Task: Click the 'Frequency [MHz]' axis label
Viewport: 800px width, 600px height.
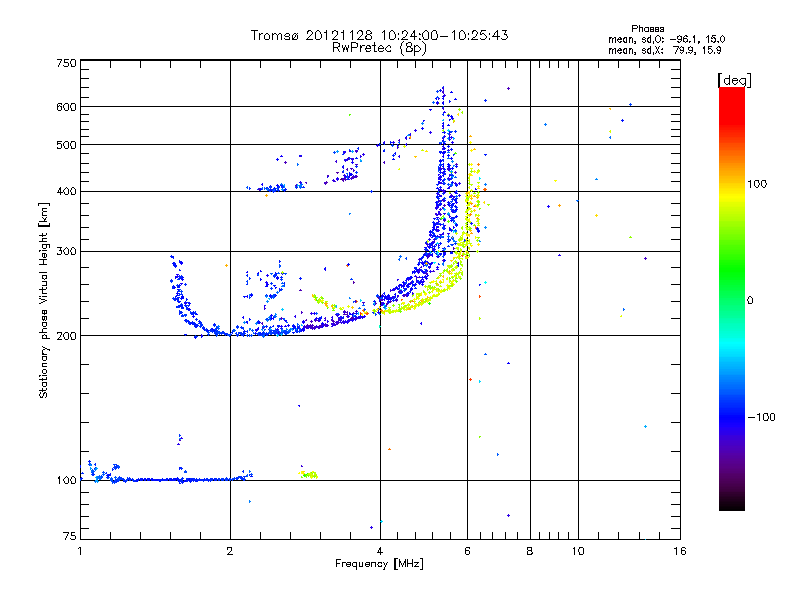Action: pos(379,564)
